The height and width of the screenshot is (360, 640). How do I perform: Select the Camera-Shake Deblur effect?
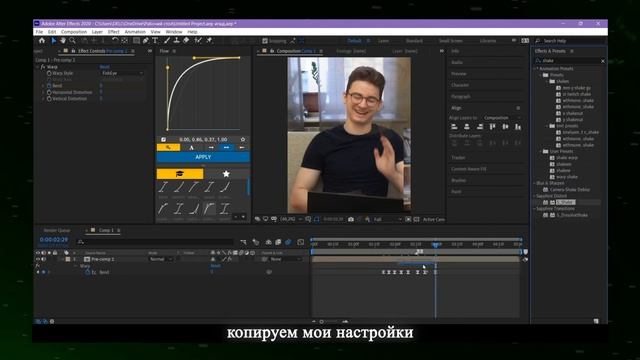(x=569, y=190)
